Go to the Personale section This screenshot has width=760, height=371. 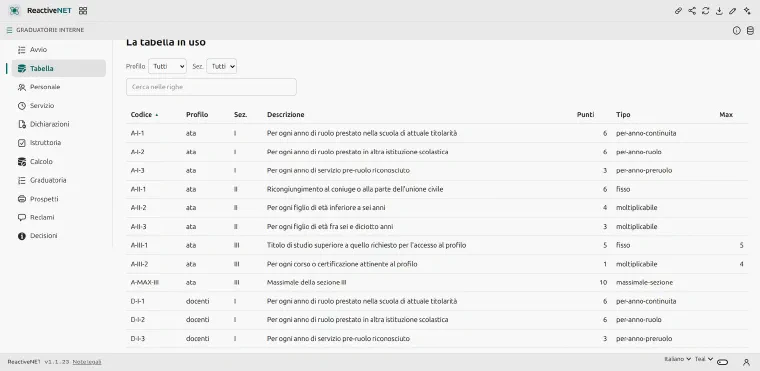point(59,87)
